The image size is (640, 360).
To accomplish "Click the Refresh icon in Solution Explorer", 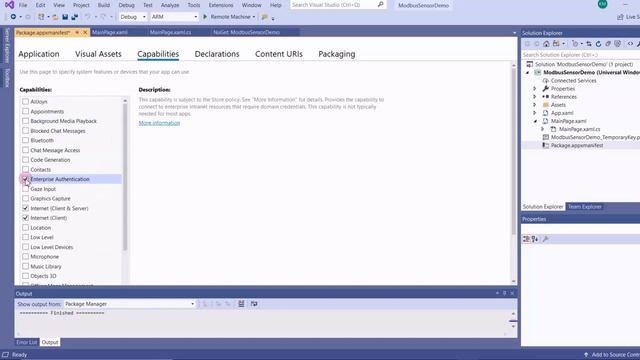I will pyautogui.click(x=598, y=44).
